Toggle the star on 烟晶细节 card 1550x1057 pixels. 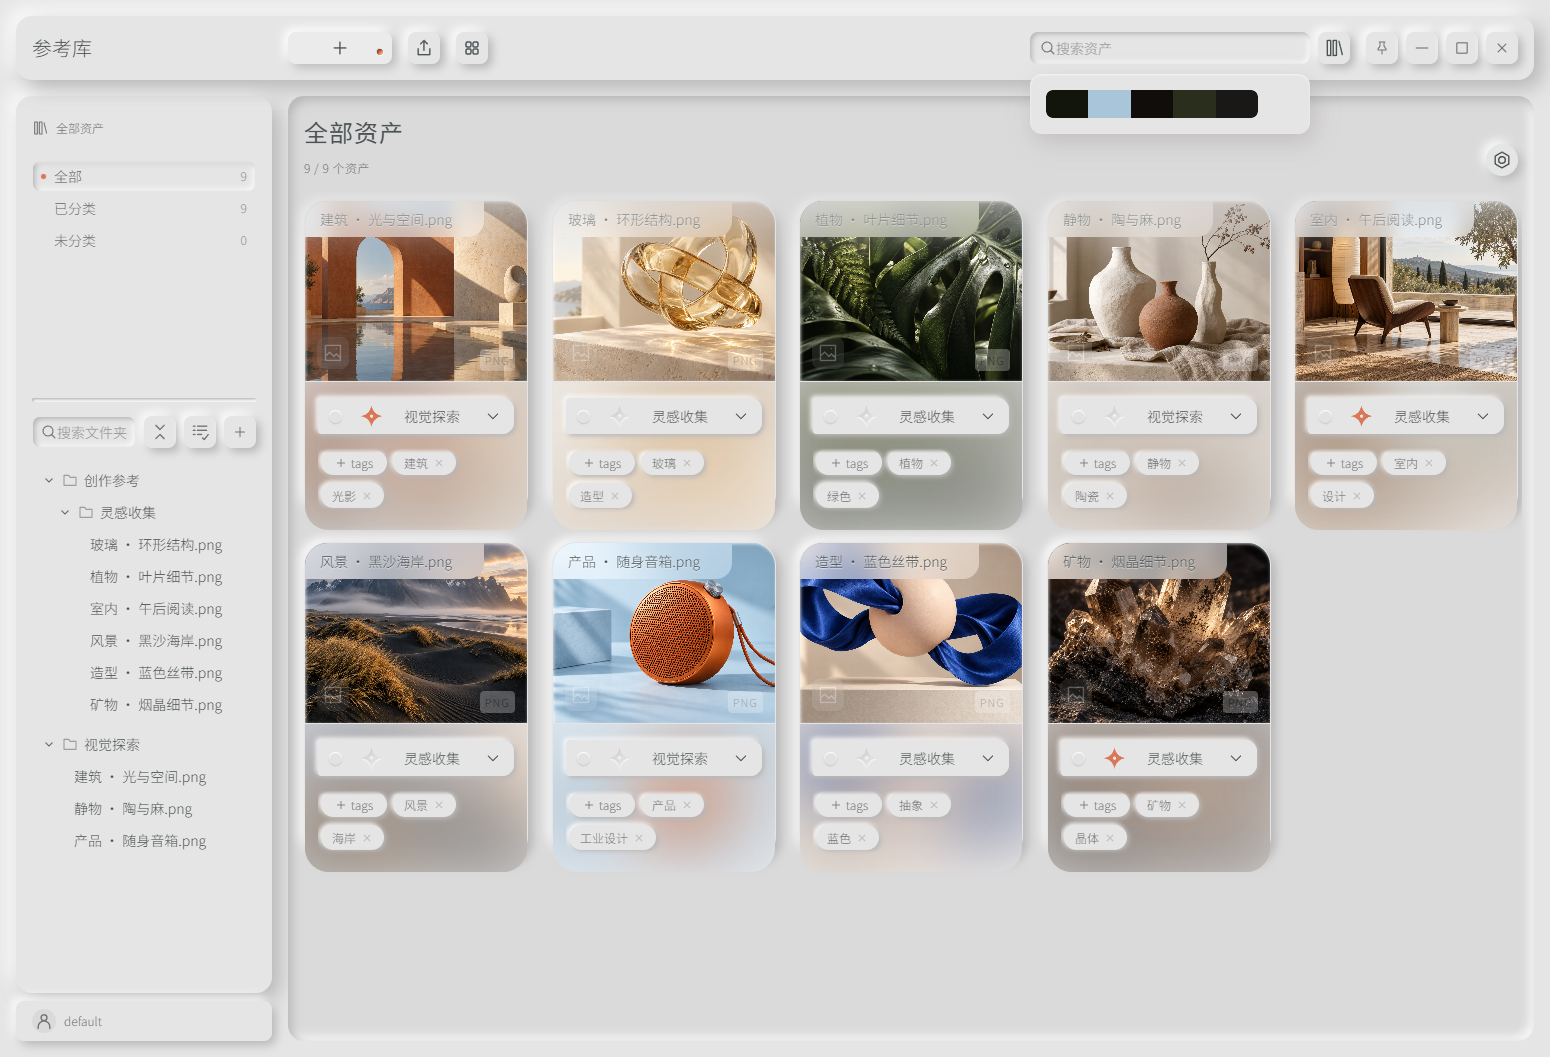(1114, 758)
